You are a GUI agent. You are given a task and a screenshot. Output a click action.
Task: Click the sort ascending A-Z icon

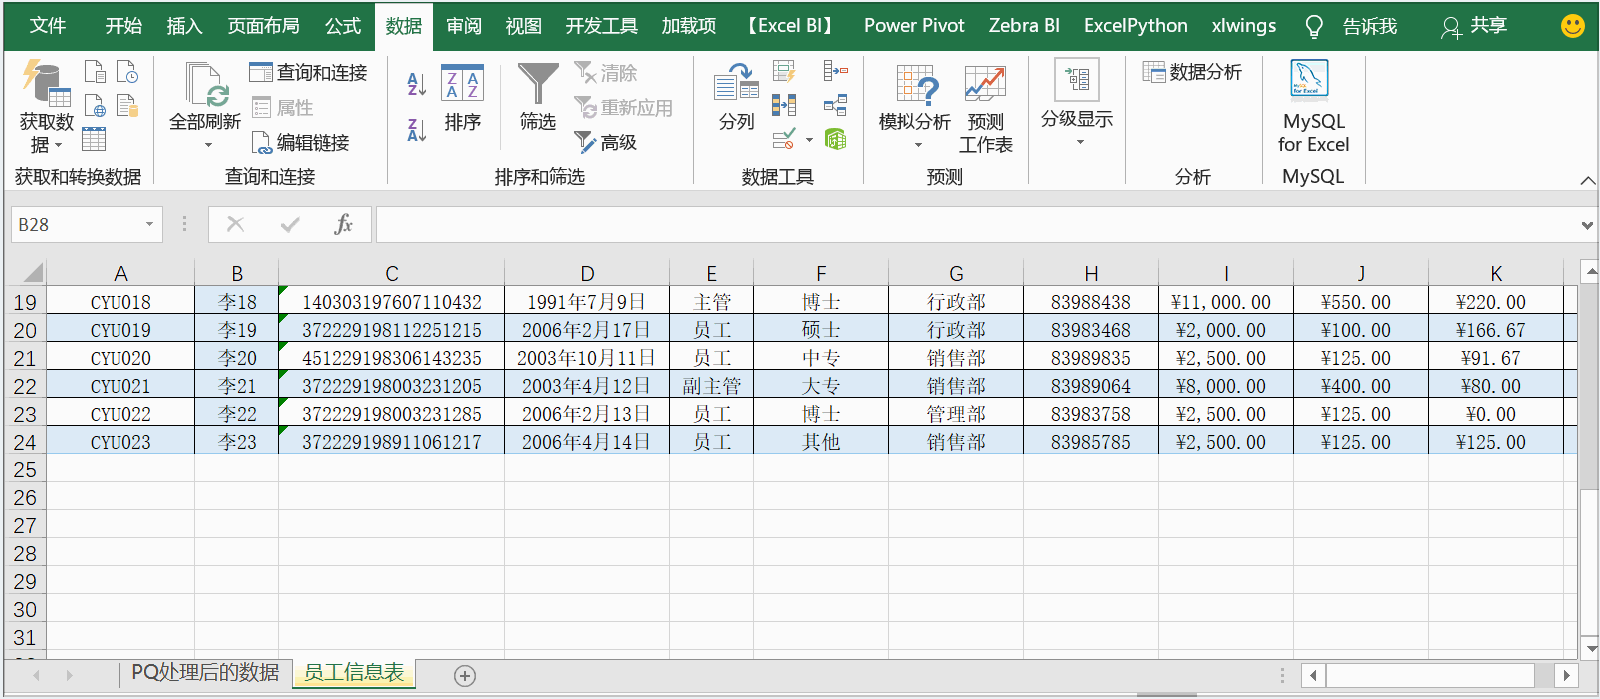[x=417, y=85]
